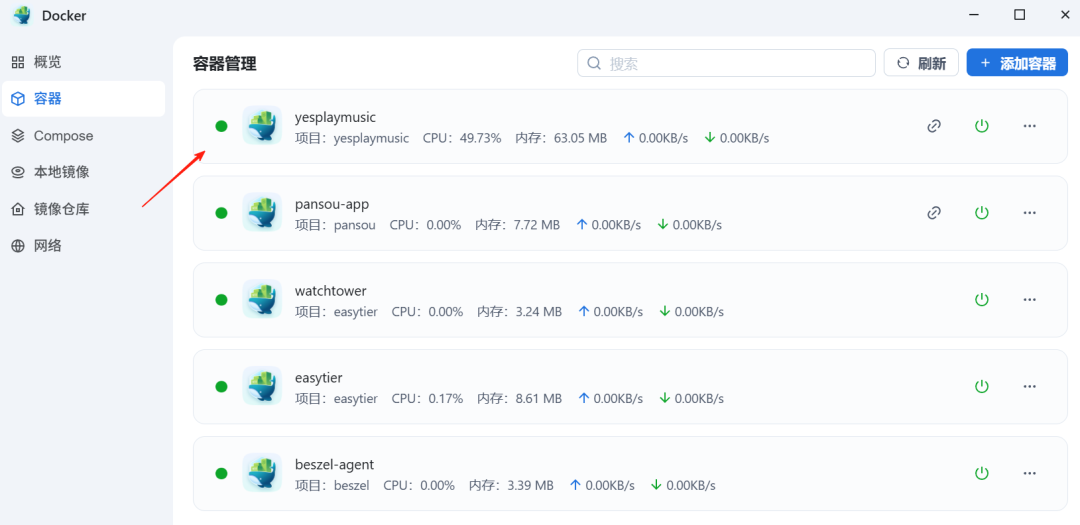Open more options for pansou-app

(1030, 213)
